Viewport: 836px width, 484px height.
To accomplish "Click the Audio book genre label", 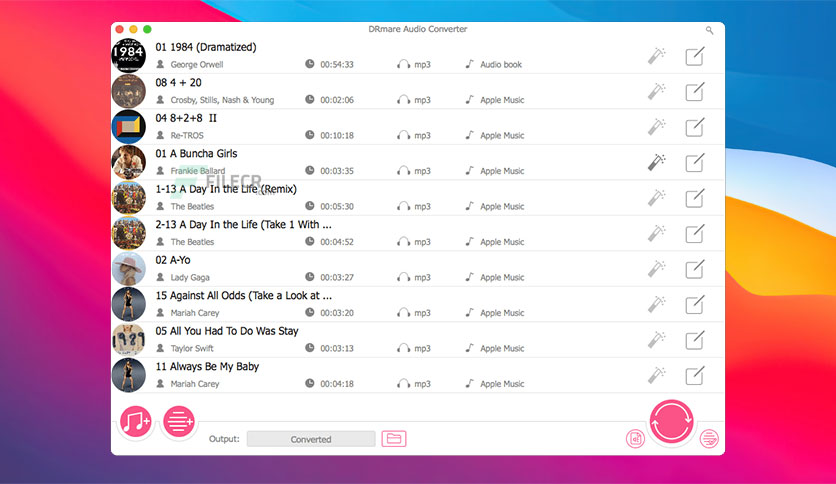I will click(501, 64).
